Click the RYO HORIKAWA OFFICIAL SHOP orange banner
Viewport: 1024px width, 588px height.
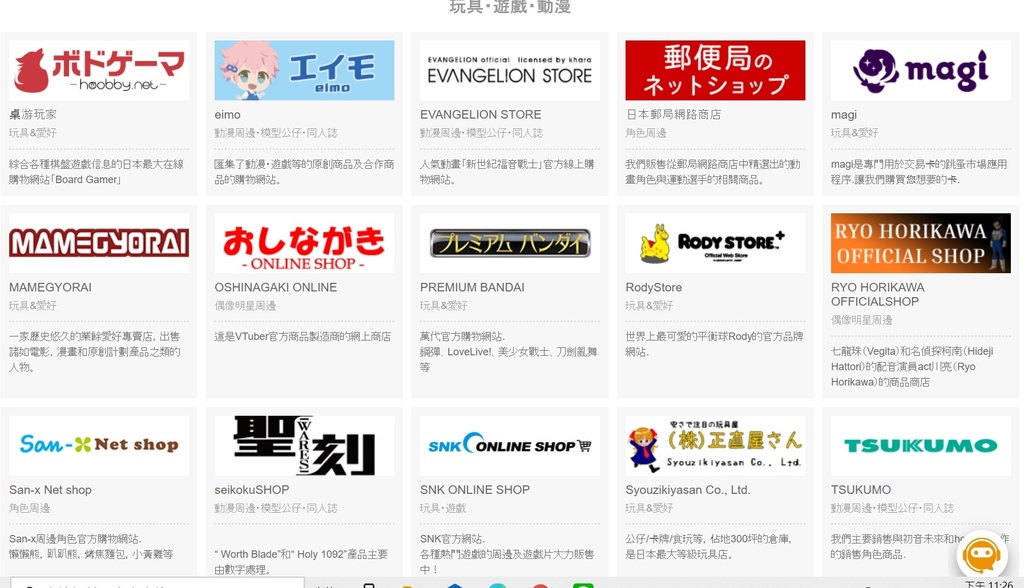pos(921,243)
